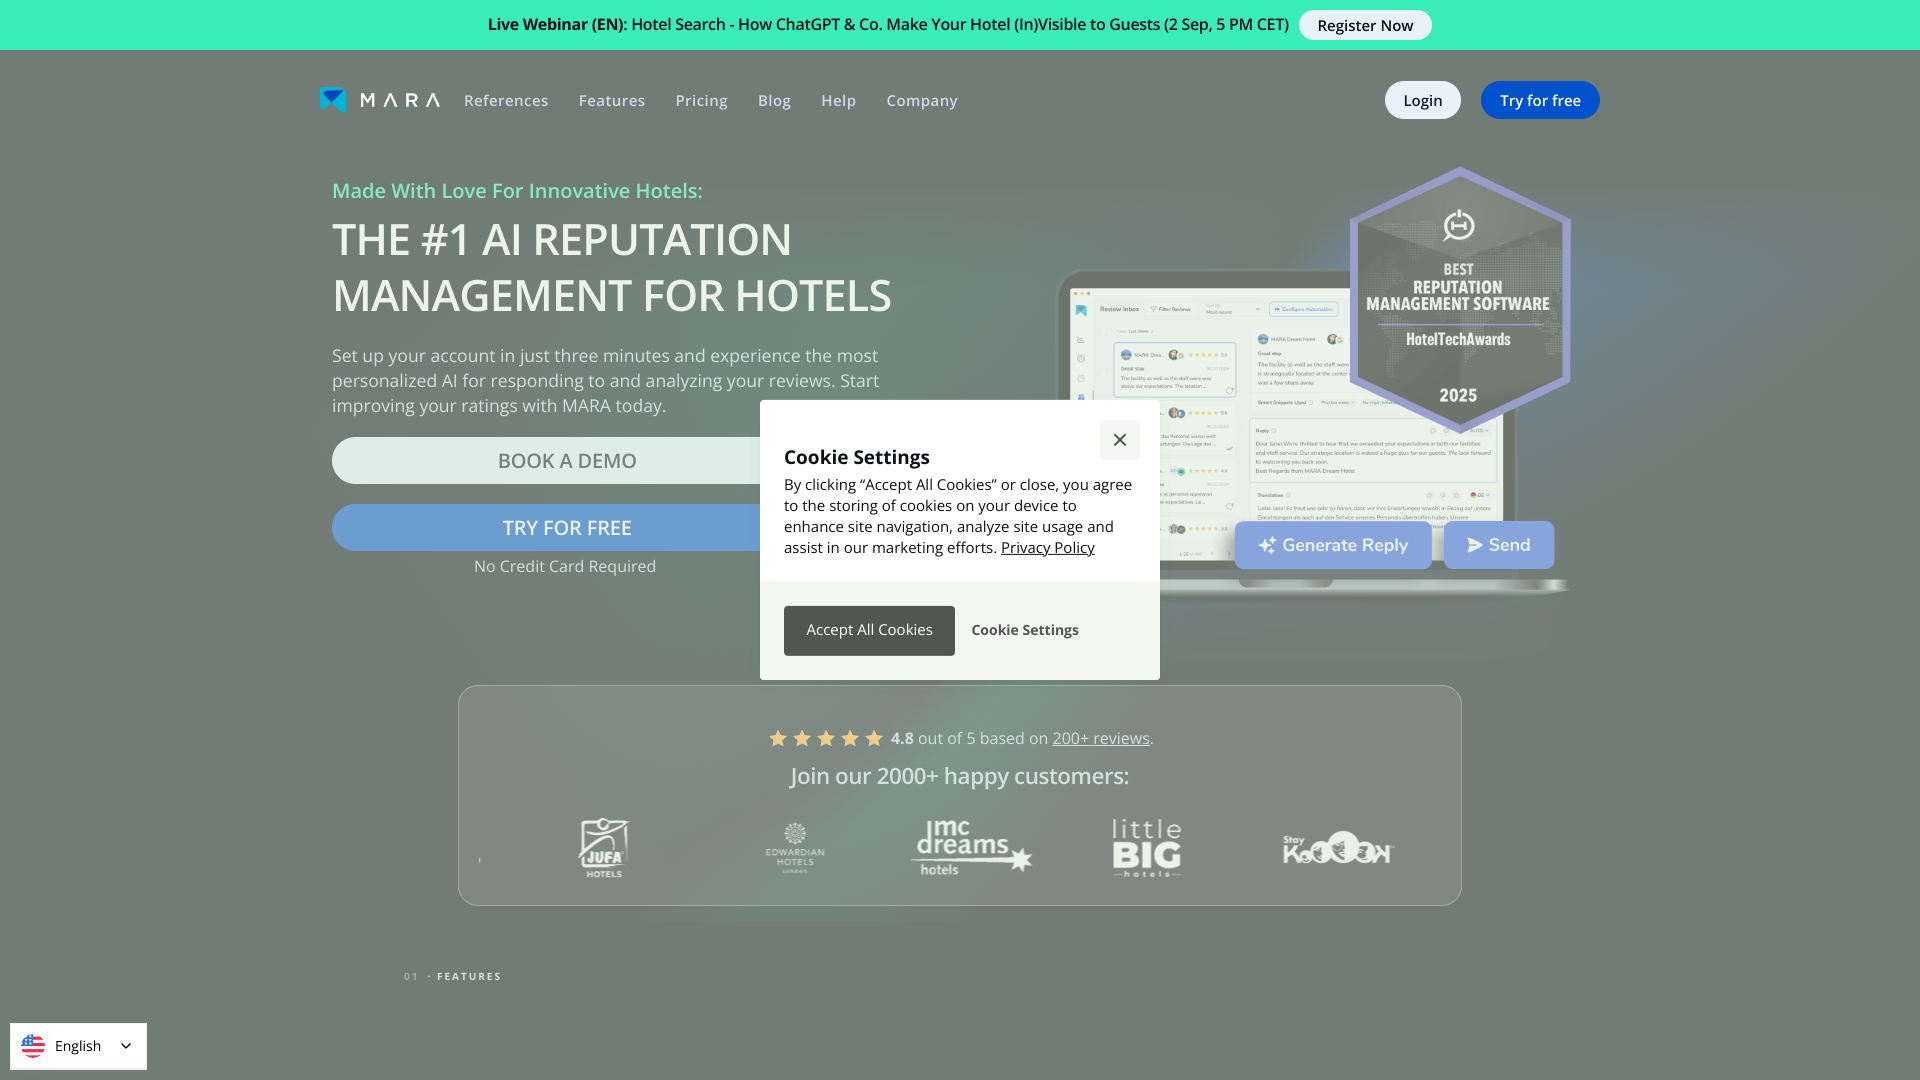Click the MARA logo icon

click(333, 100)
